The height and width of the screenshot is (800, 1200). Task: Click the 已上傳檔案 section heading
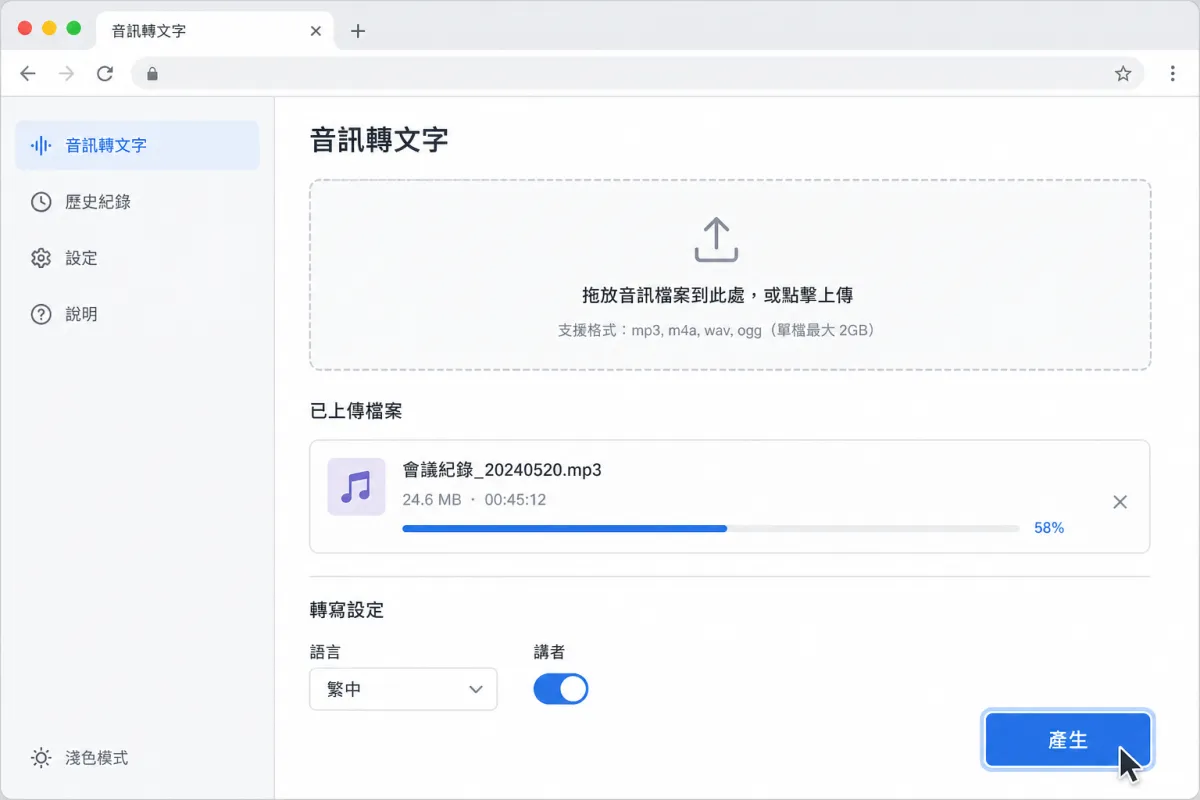point(356,411)
